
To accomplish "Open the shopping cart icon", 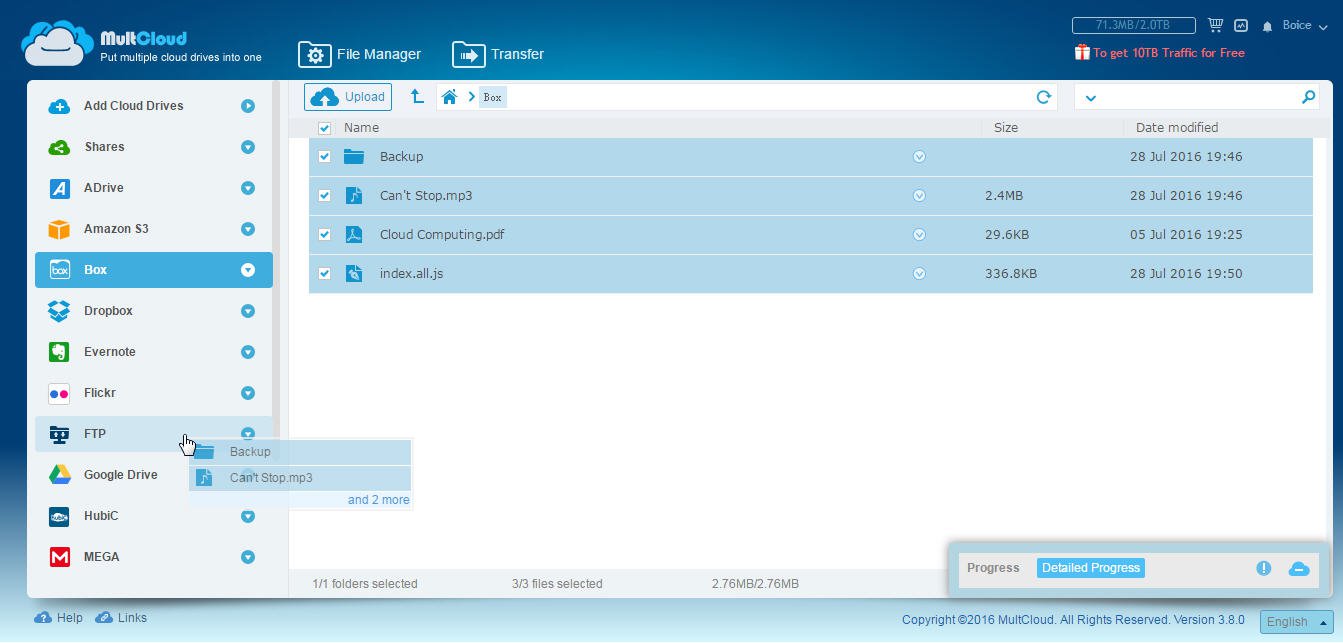I will click(1215, 25).
